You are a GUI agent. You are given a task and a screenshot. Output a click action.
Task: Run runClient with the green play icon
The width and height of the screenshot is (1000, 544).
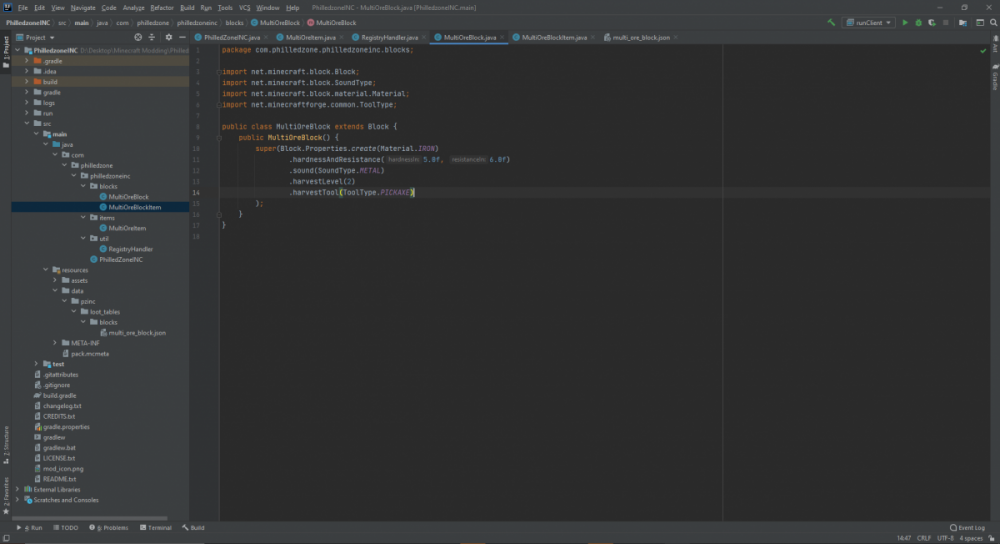(904, 22)
